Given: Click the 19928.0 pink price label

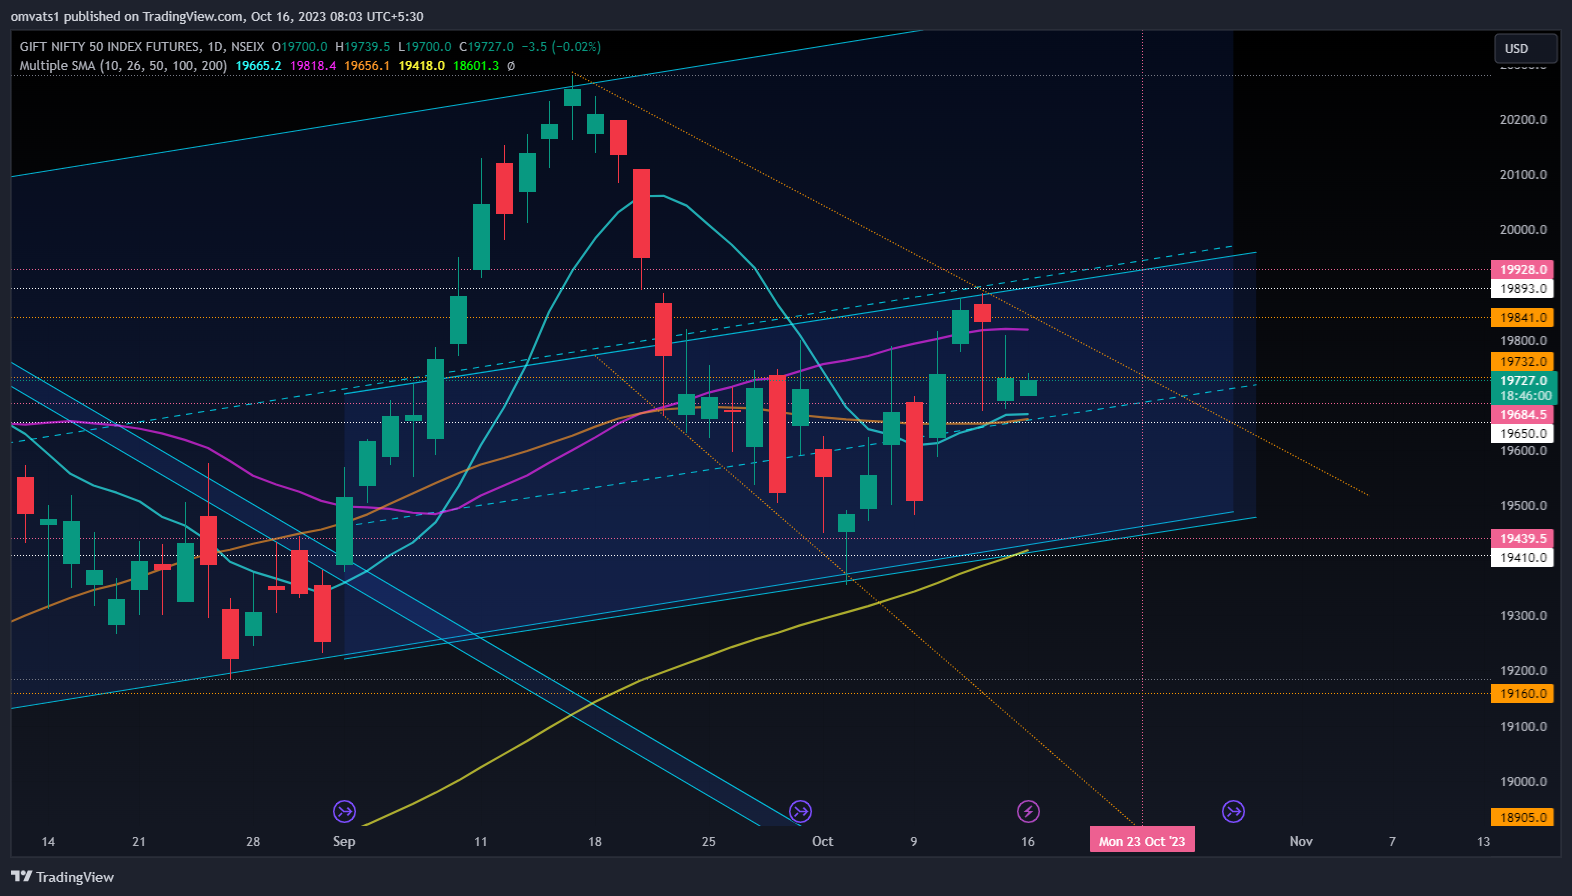Looking at the screenshot, I should pos(1522,270).
